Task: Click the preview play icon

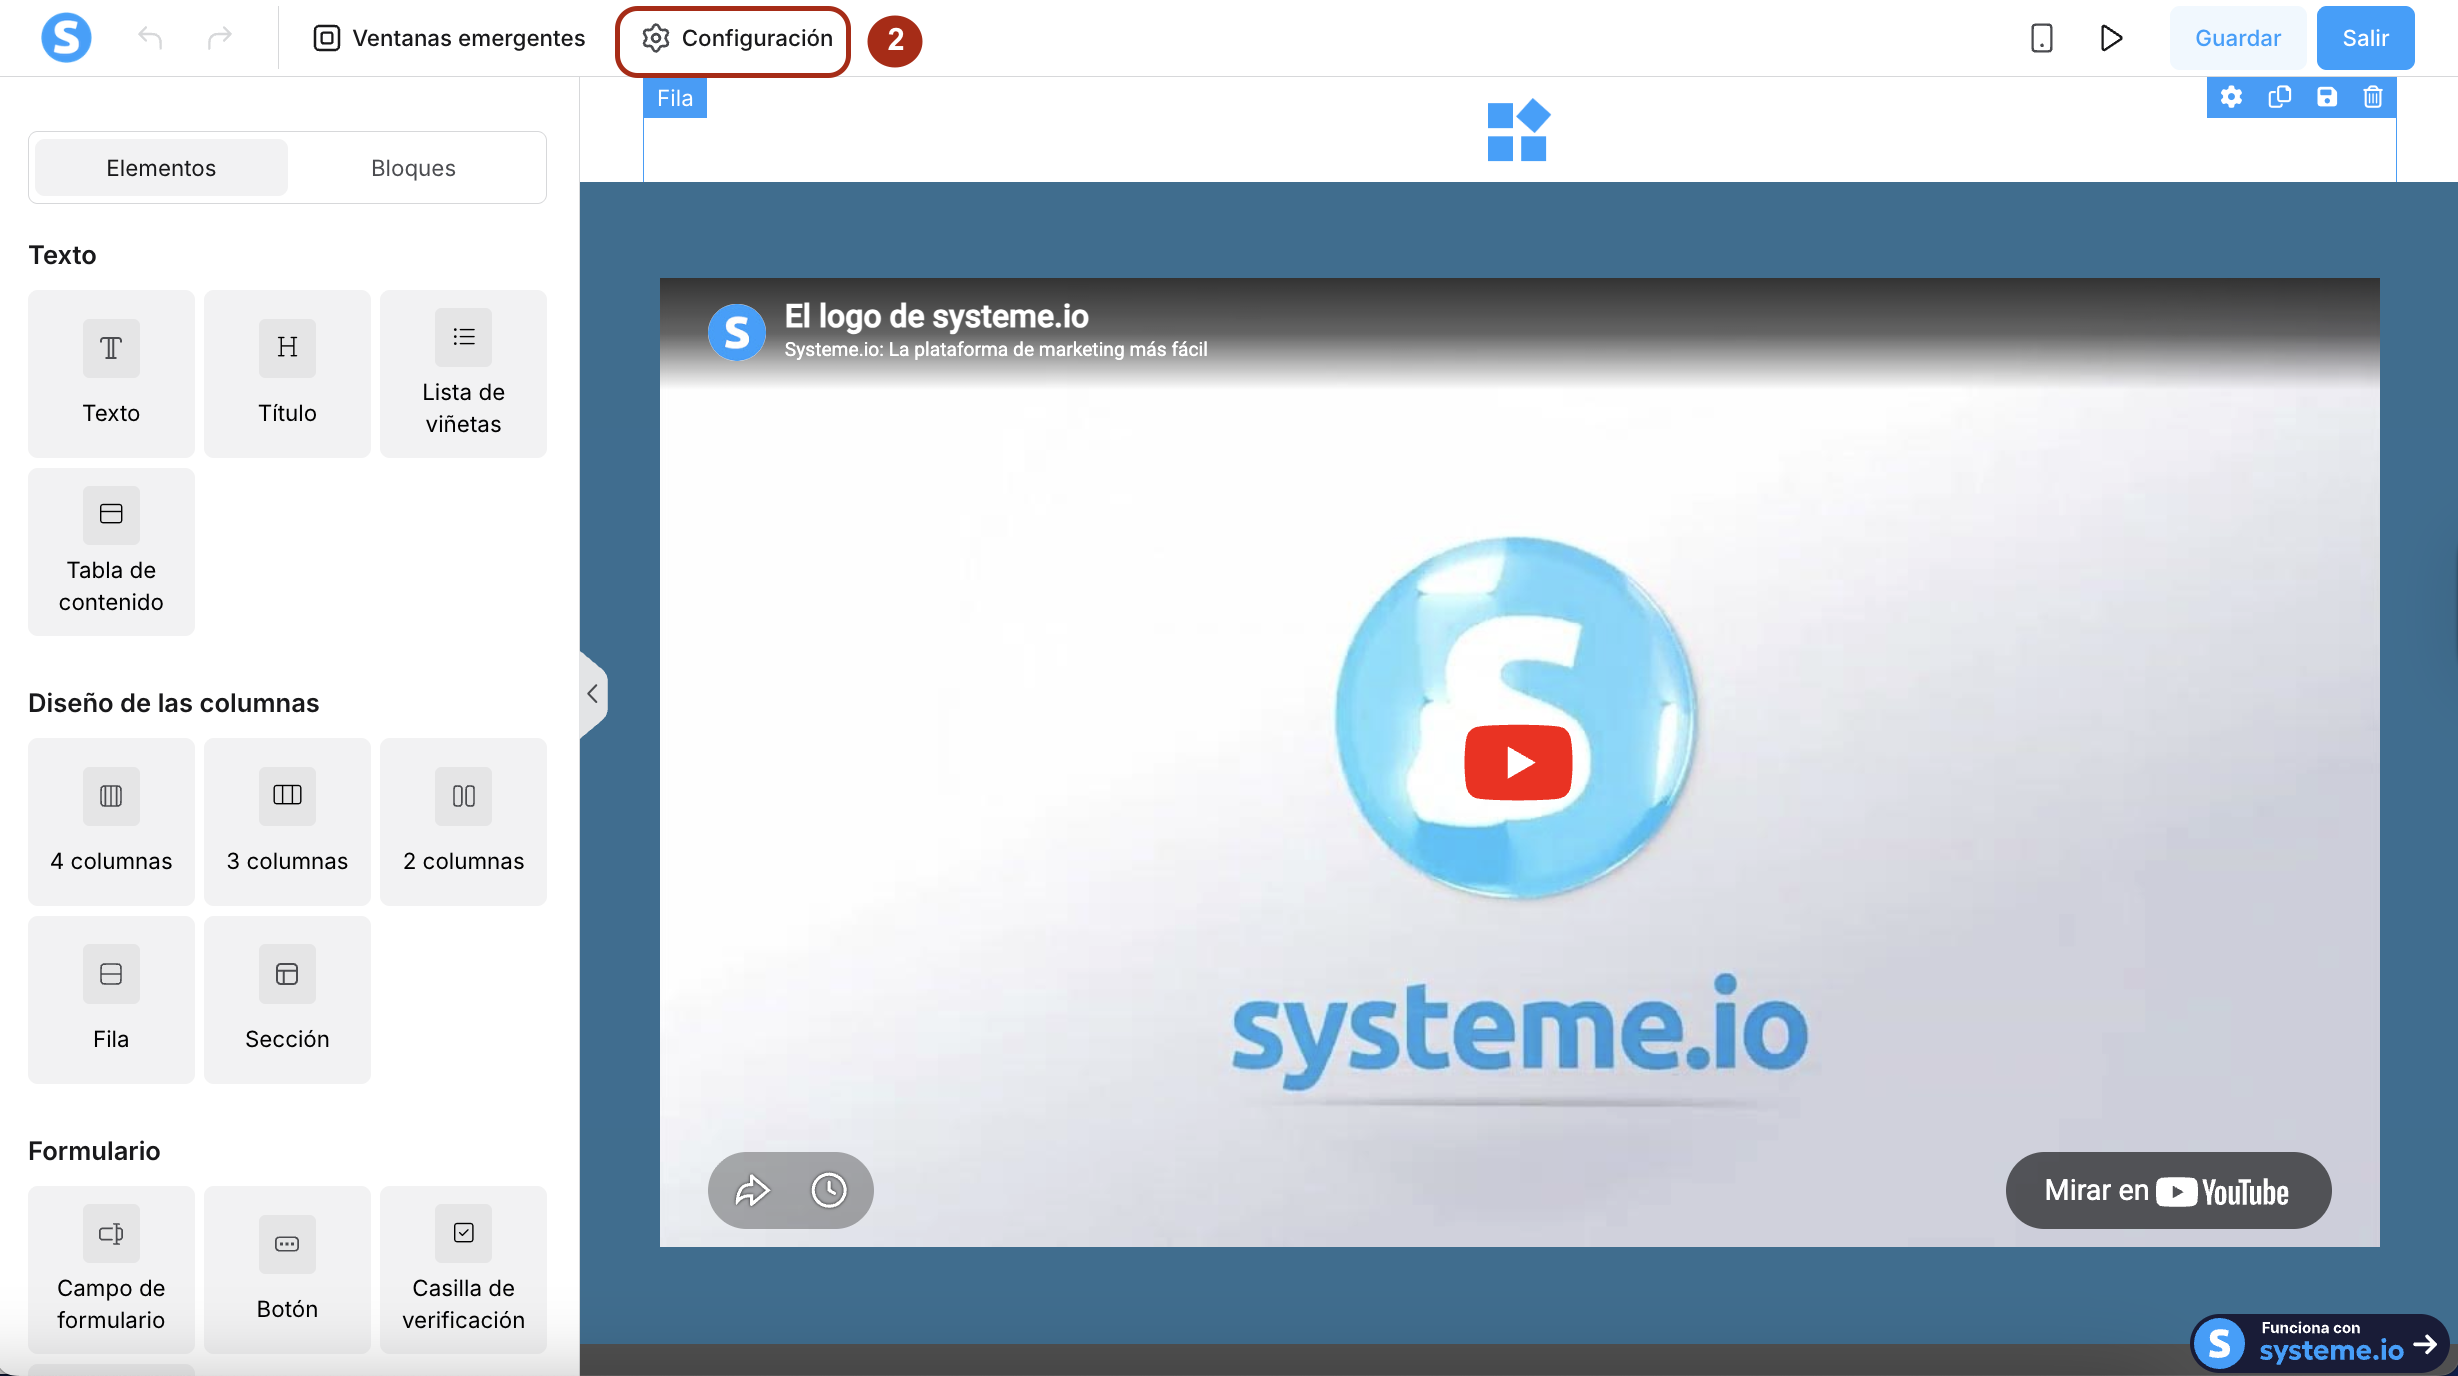Action: pos(2111,38)
